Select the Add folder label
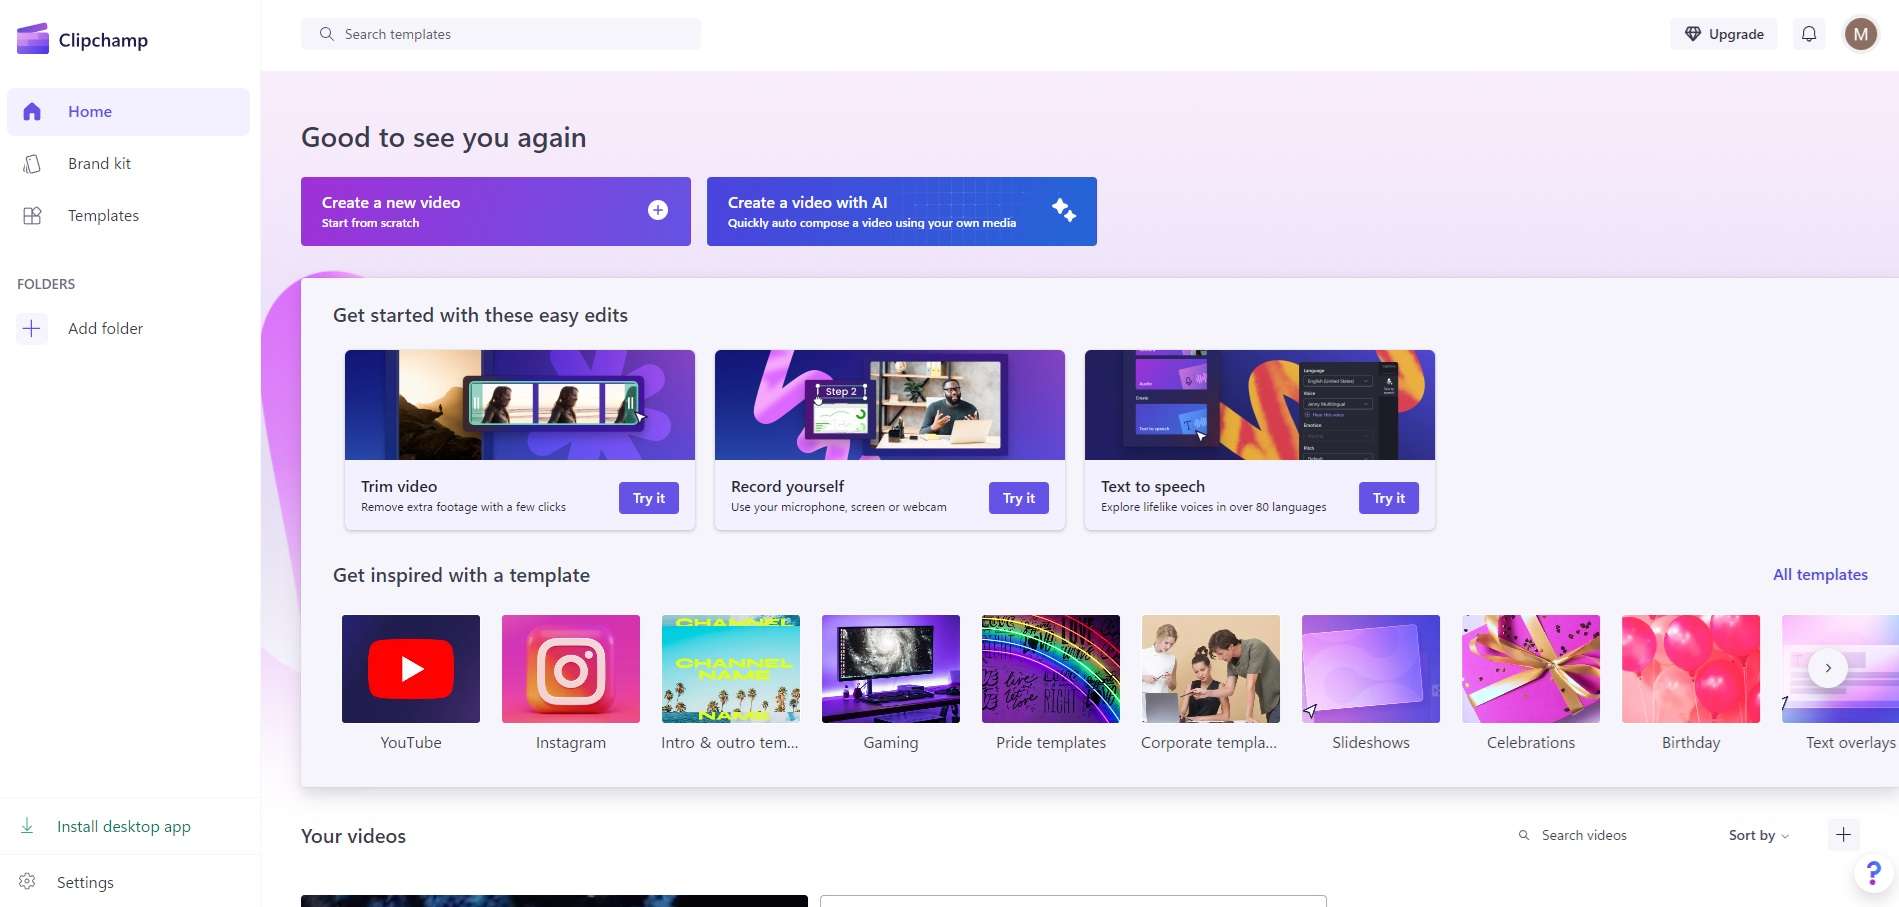 point(105,328)
